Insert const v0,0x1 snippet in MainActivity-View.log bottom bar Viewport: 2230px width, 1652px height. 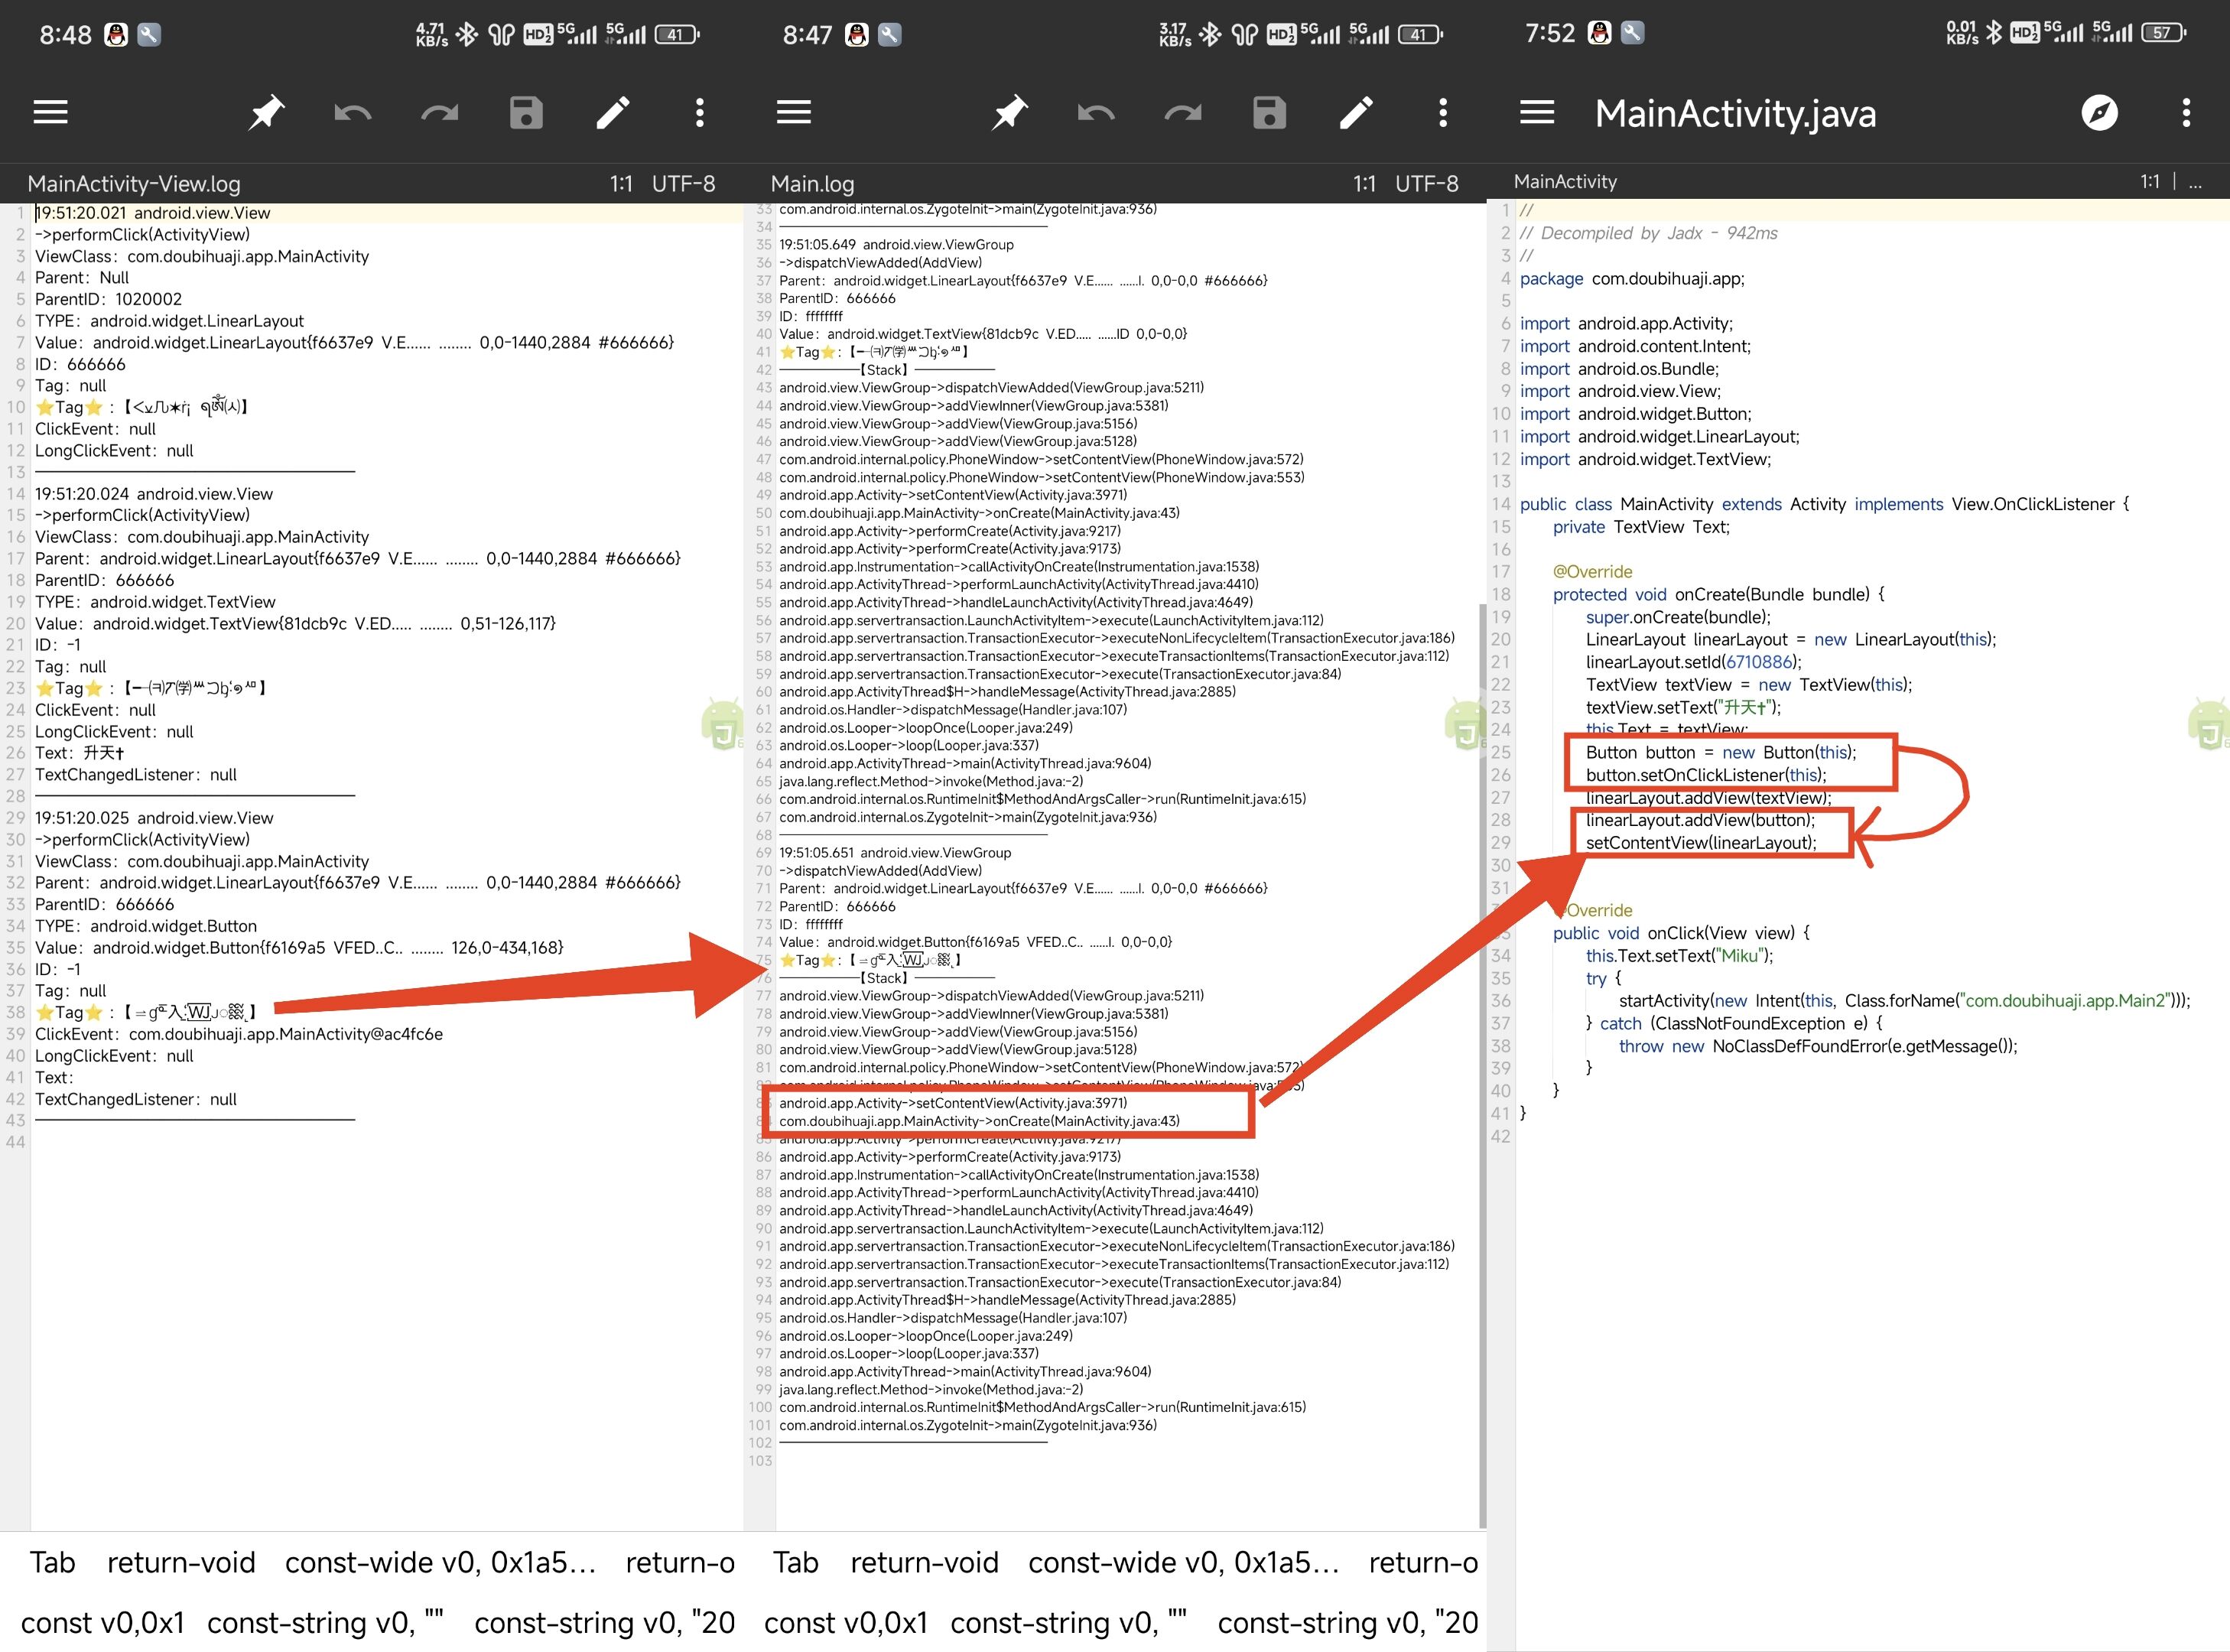102,1622
